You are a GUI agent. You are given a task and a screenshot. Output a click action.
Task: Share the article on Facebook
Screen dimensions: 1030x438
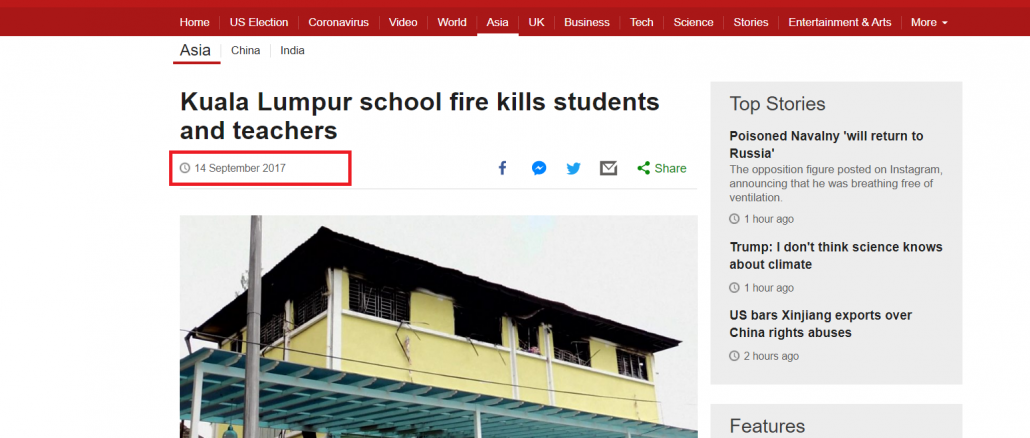click(x=503, y=168)
